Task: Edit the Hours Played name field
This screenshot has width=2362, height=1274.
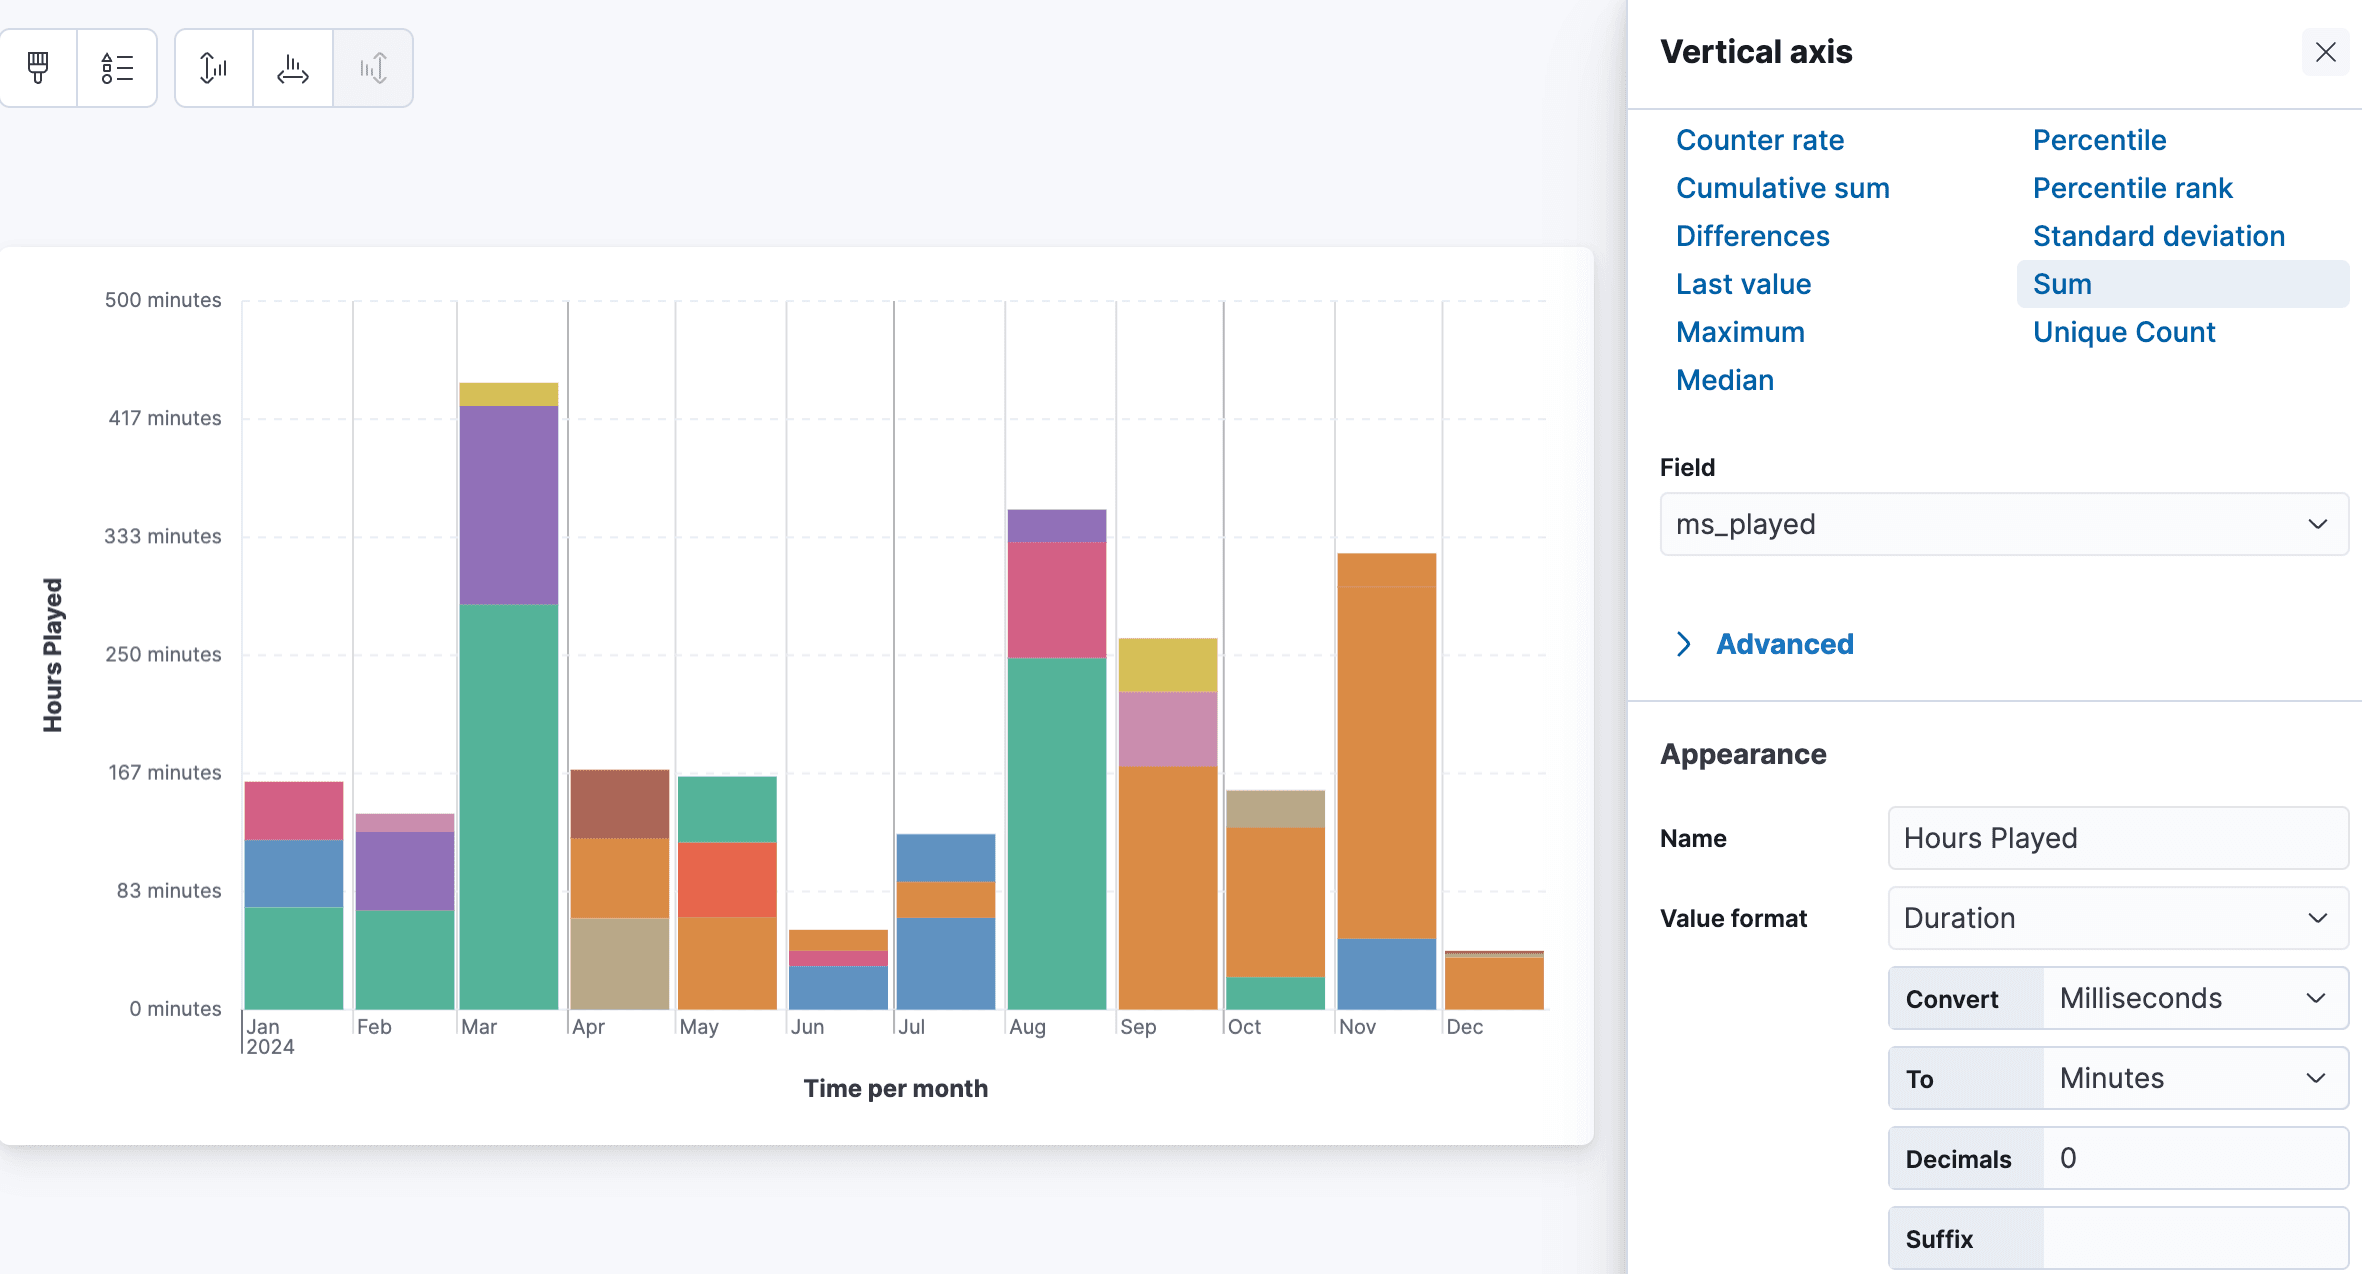Action: [2117, 839]
